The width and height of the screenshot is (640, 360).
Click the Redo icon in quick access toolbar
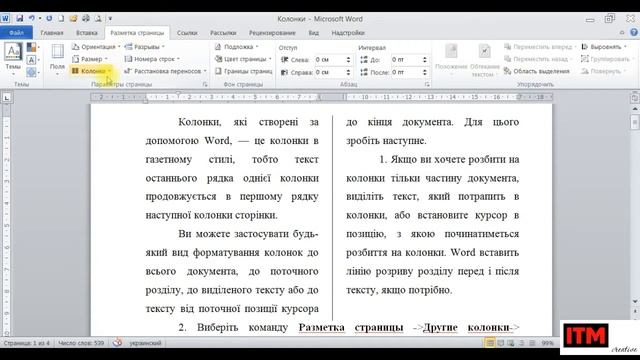49,18
